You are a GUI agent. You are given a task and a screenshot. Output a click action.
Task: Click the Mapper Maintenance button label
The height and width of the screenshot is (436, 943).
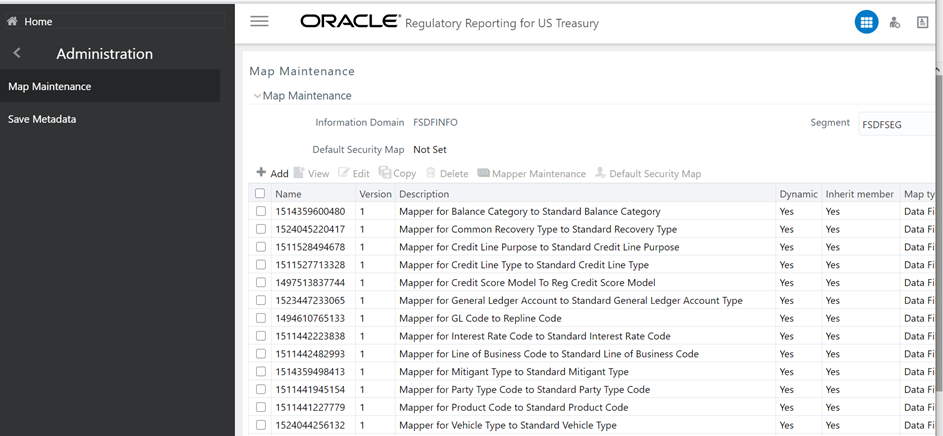pos(539,173)
